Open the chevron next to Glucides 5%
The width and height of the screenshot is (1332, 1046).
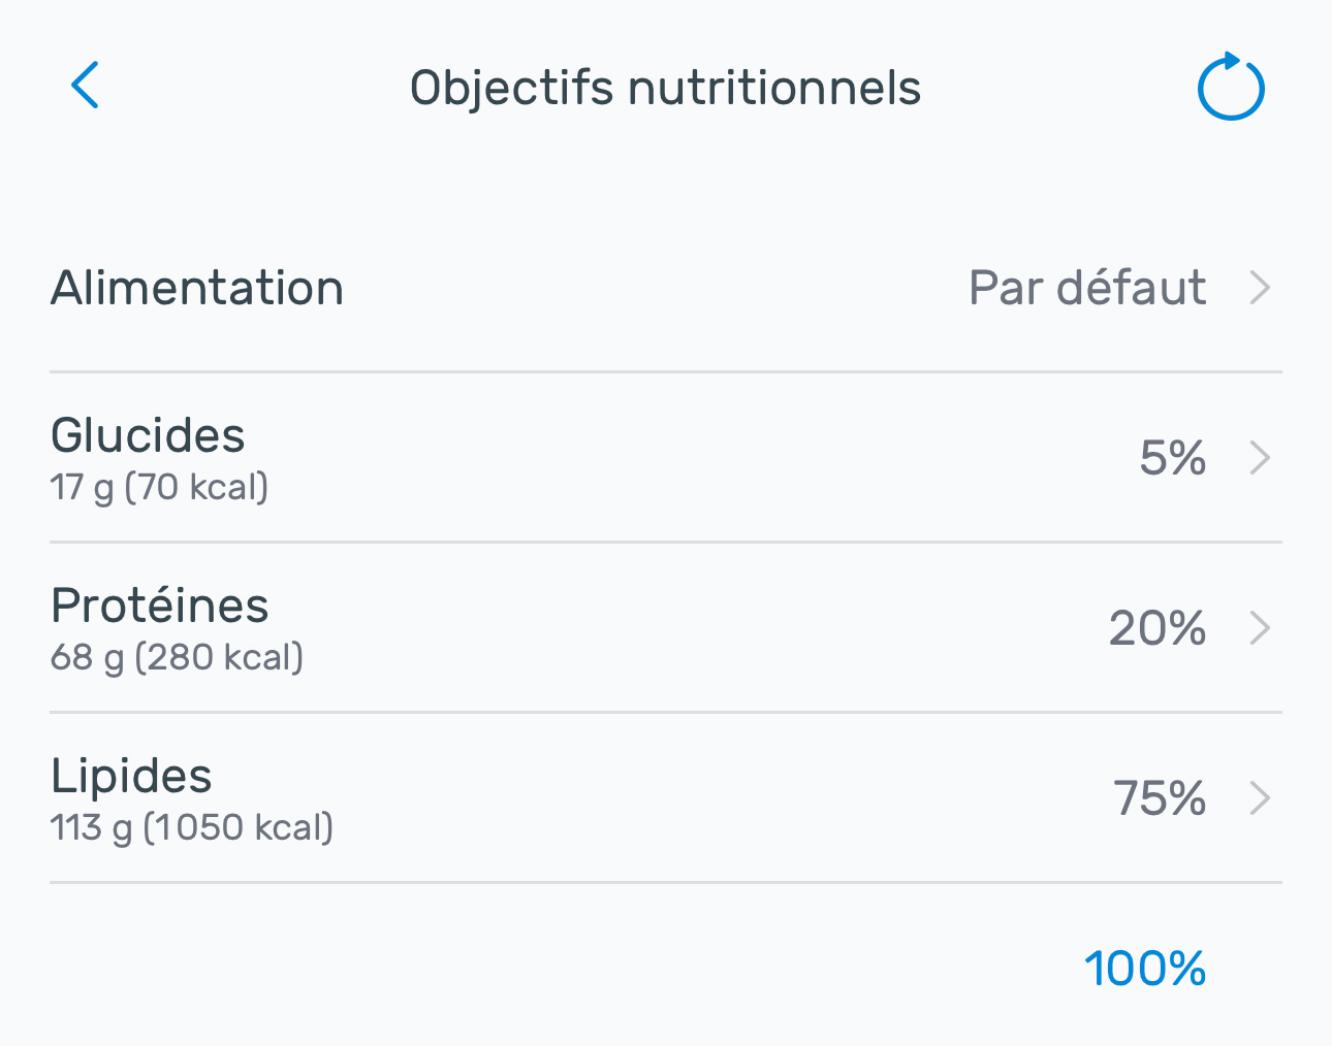[x=1260, y=458]
